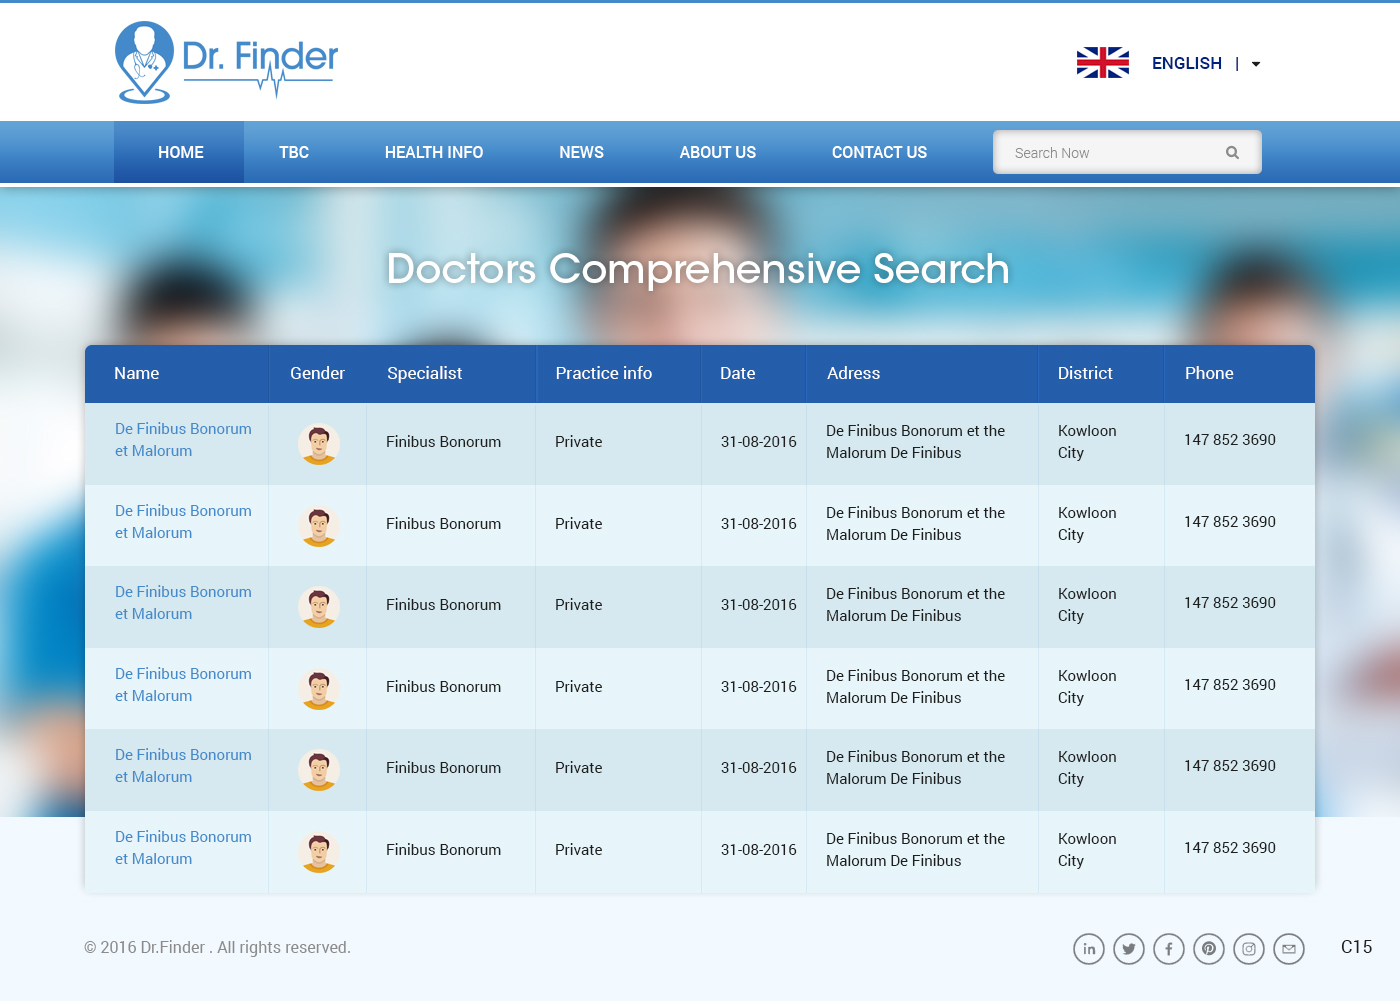Click the email envelope icon in footer
This screenshot has width=1400, height=1001.
pos(1289,949)
